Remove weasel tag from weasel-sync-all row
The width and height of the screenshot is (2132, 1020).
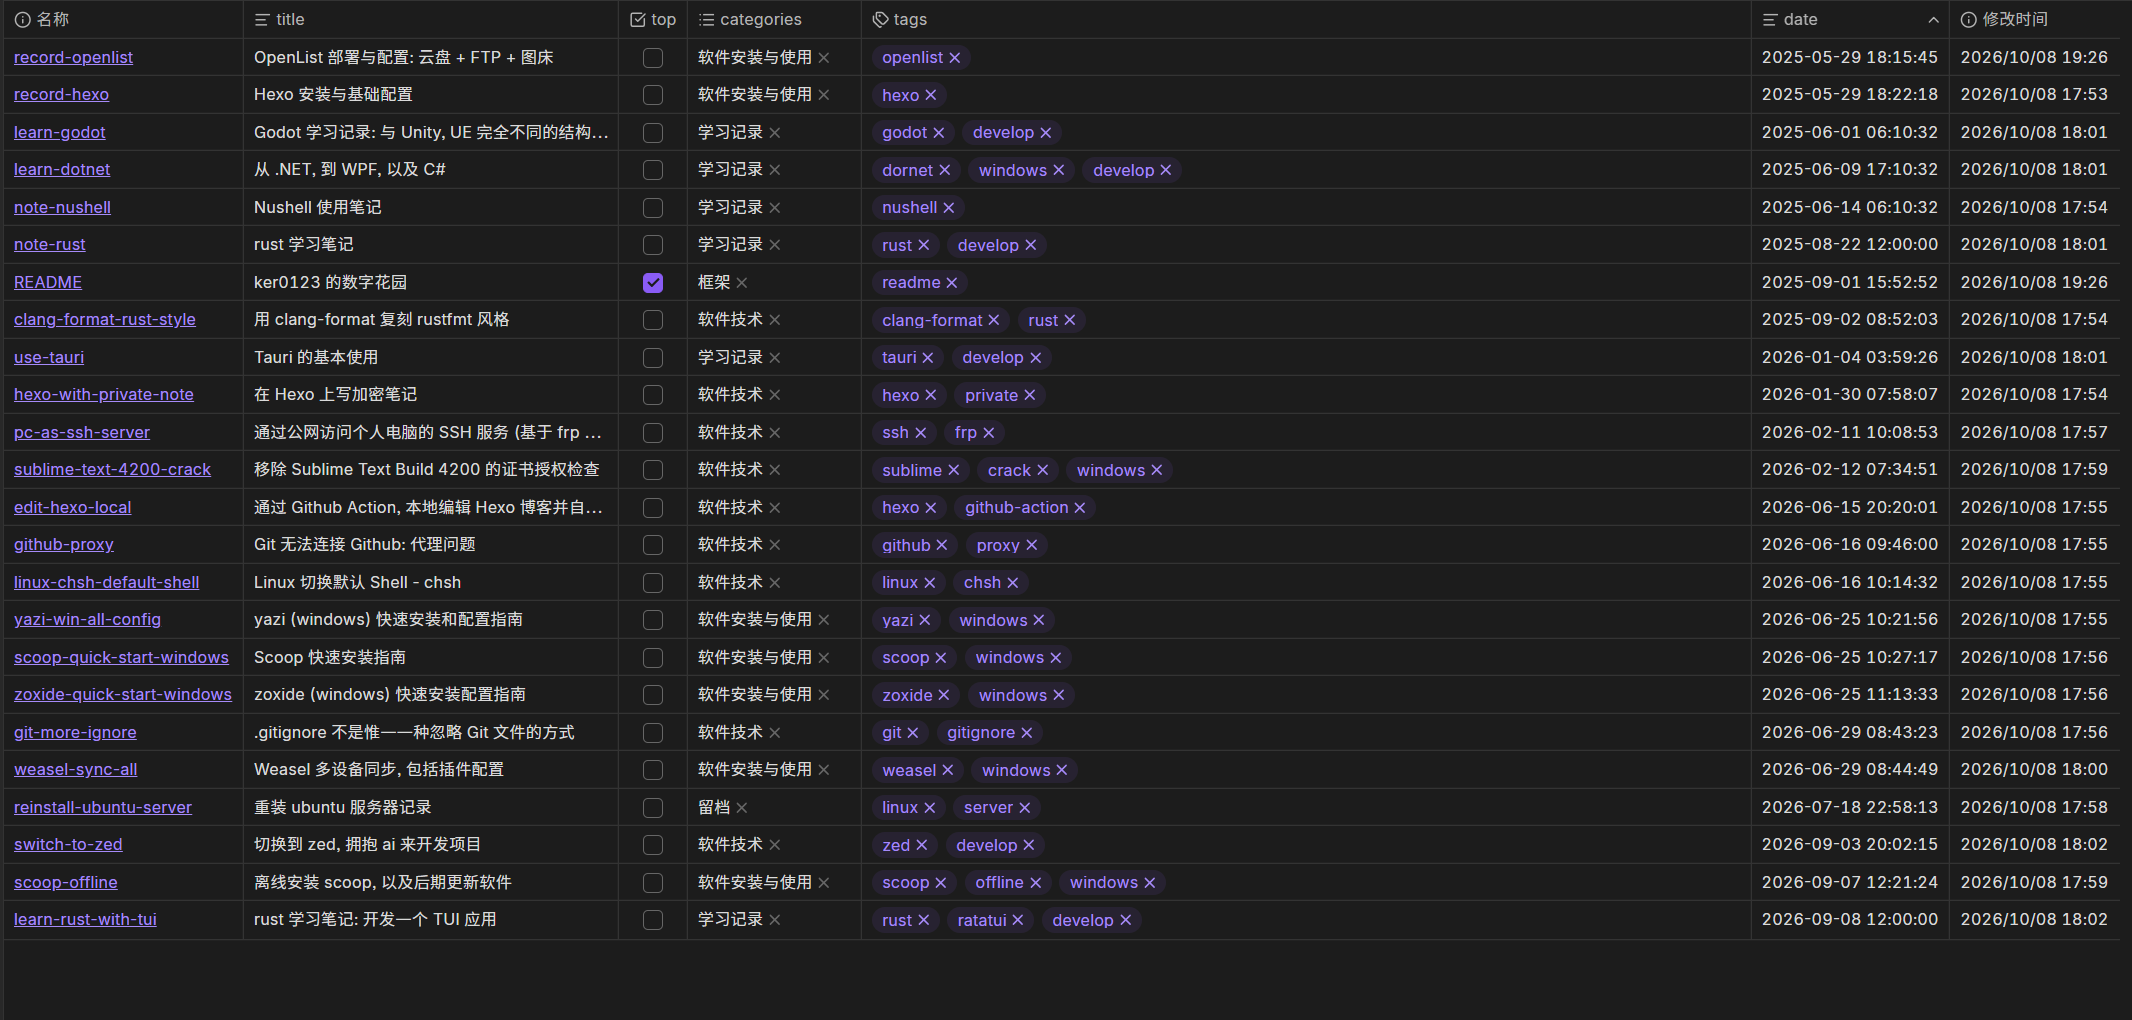click(x=948, y=771)
